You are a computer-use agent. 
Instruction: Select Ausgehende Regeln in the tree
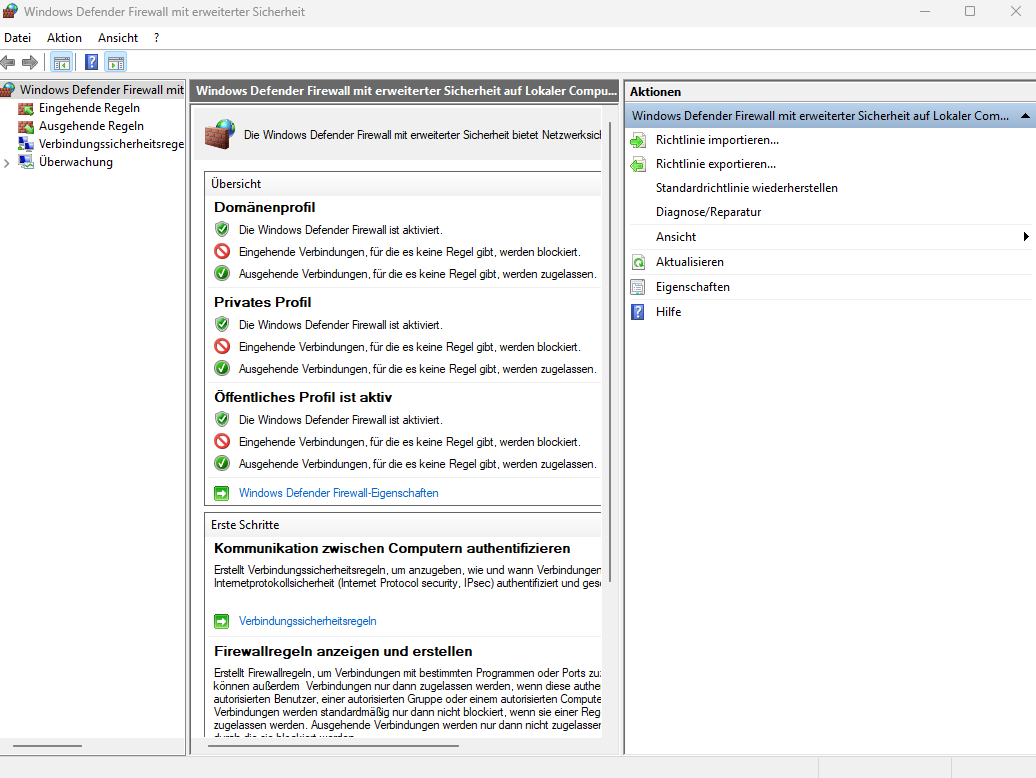[91, 125]
